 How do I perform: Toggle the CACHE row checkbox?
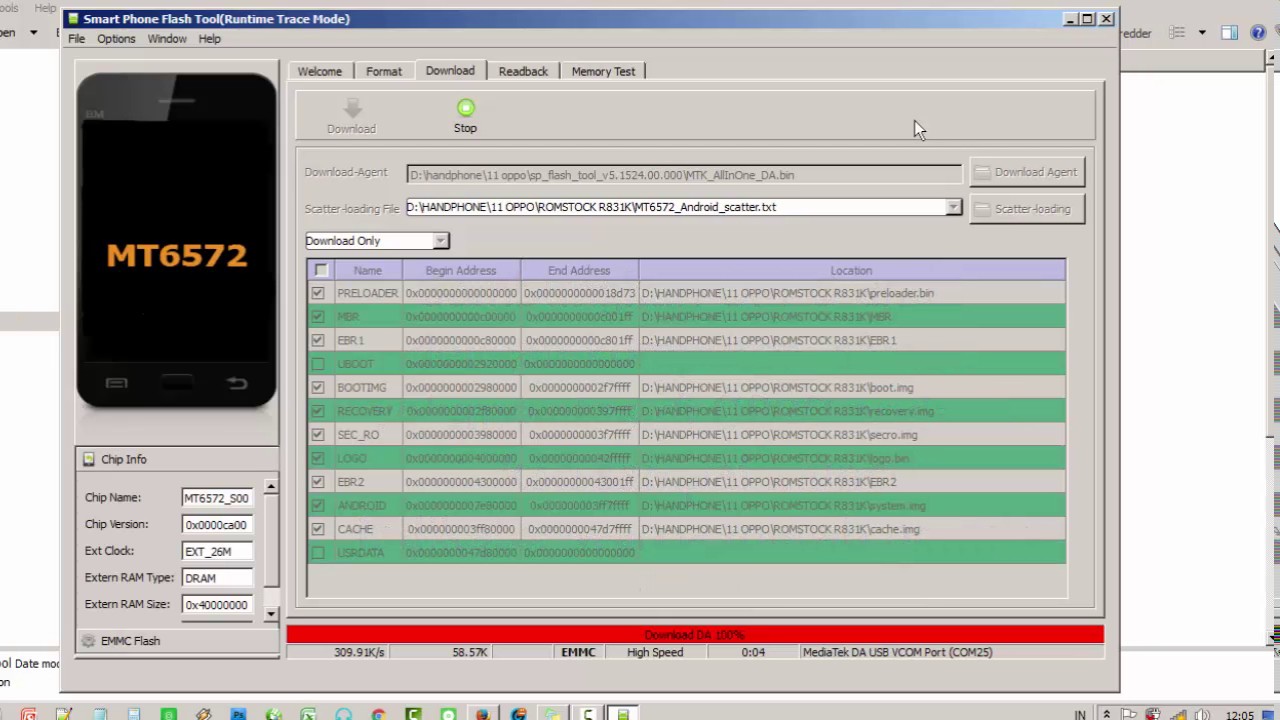coord(318,529)
